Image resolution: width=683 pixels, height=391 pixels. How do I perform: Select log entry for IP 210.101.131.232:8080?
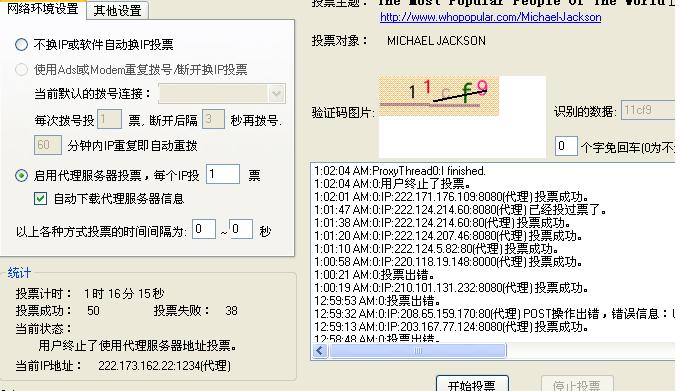tap(451, 288)
